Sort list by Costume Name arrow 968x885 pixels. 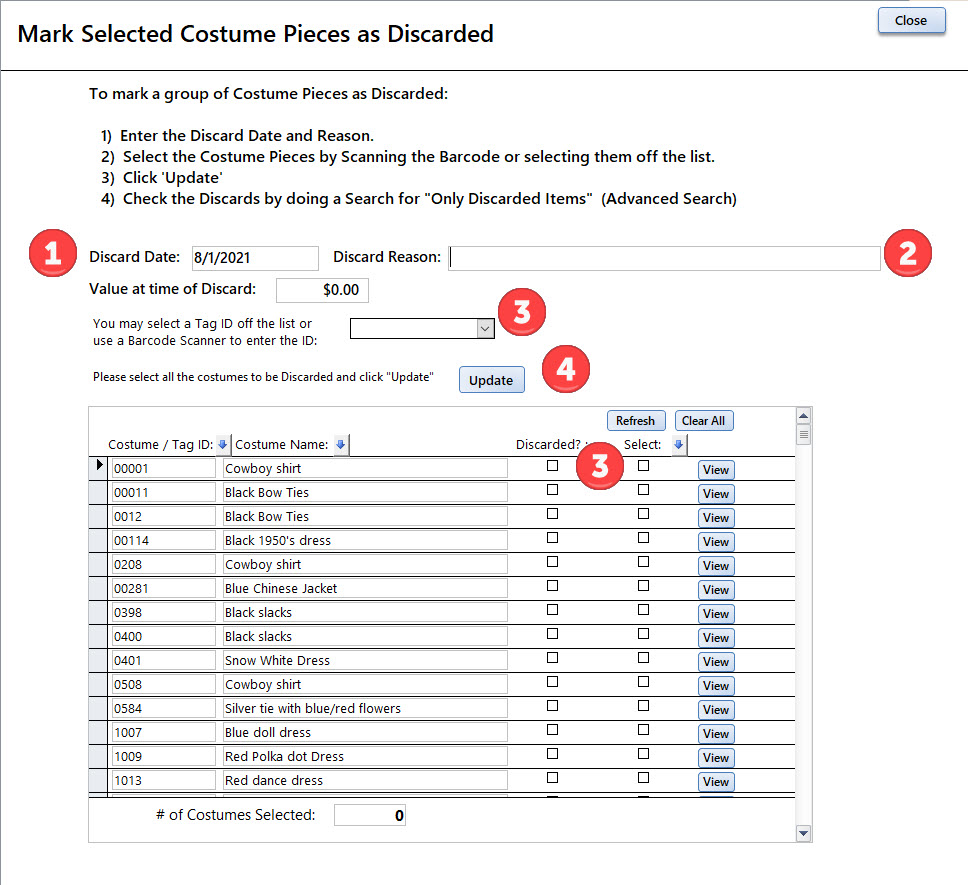340,445
